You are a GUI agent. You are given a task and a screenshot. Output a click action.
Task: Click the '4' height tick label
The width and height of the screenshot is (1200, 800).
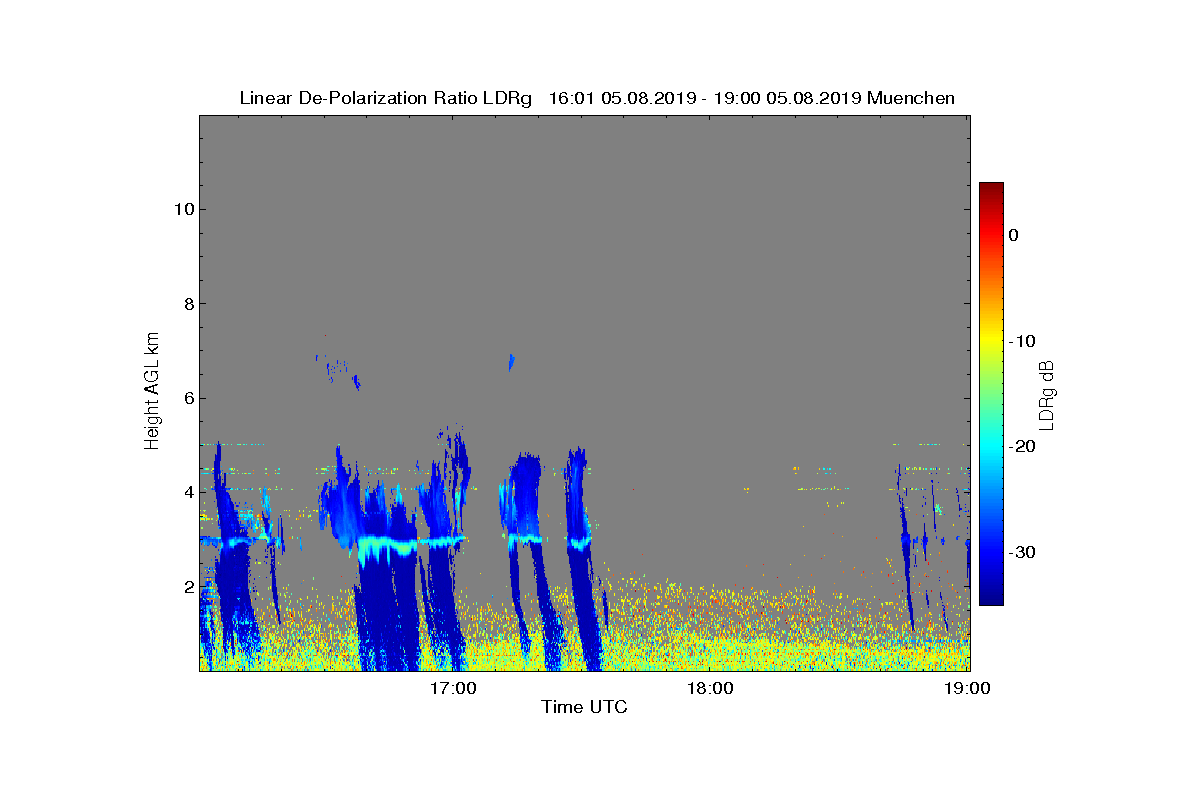(187, 492)
